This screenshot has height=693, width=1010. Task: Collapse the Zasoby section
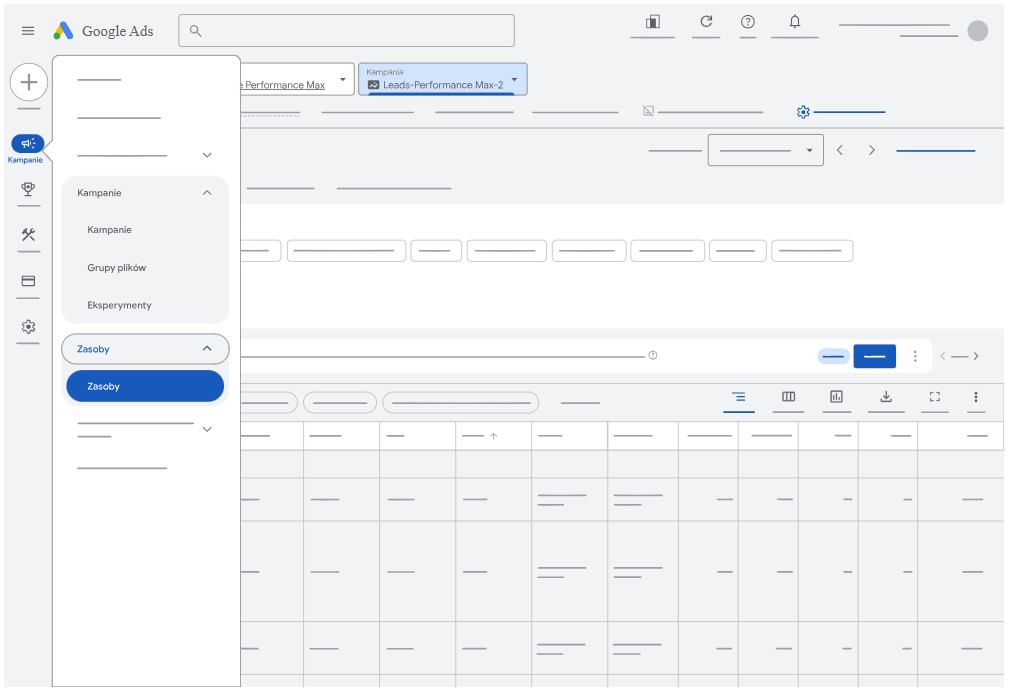pyautogui.click(x=207, y=349)
